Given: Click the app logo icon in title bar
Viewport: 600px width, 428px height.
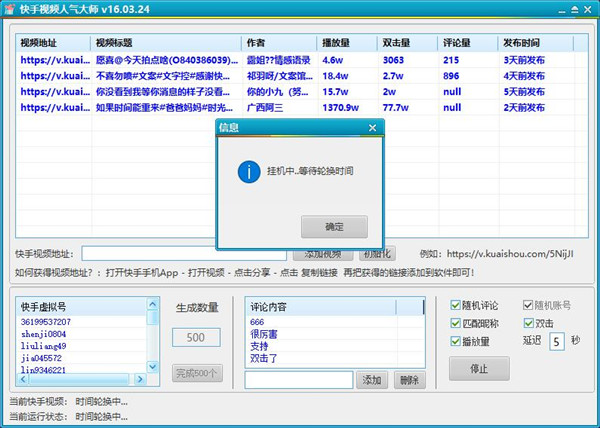Looking at the screenshot, I should click(9, 8).
